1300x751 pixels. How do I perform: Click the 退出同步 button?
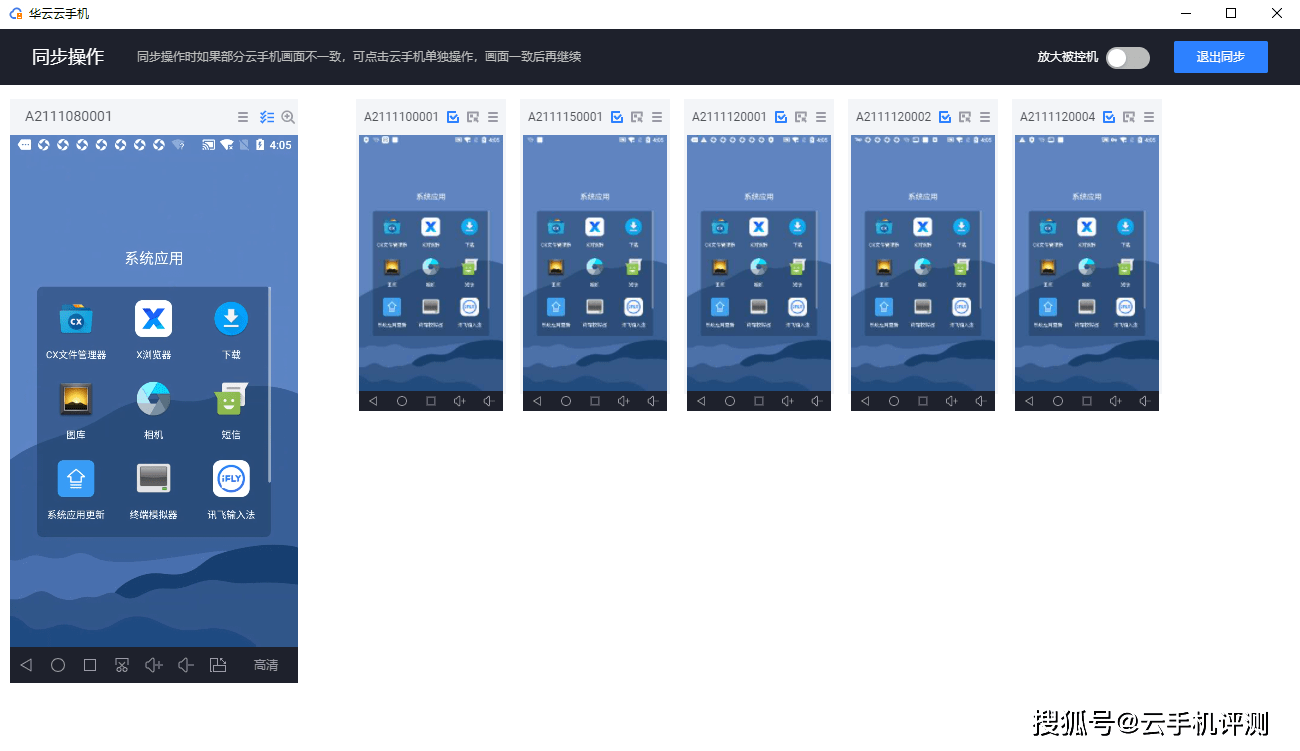pyautogui.click(x=1221, y=57)
